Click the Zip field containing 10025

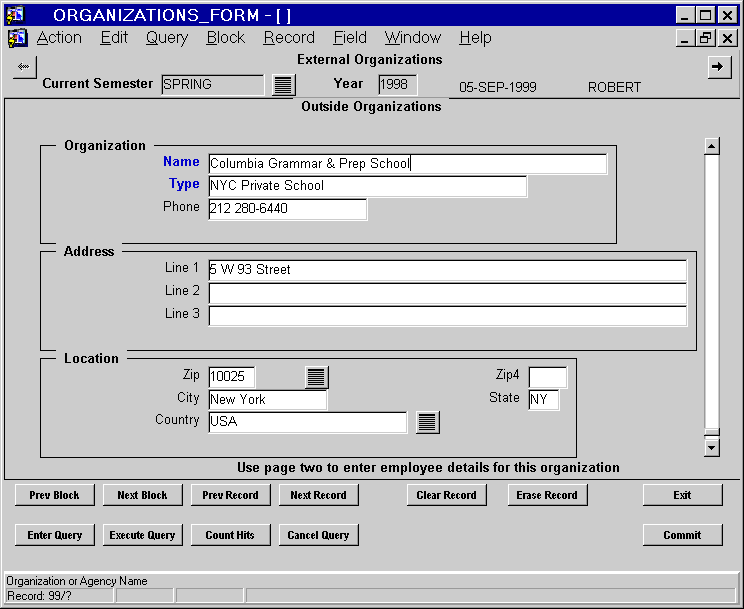pyautogui.click(x=232, y=377)
